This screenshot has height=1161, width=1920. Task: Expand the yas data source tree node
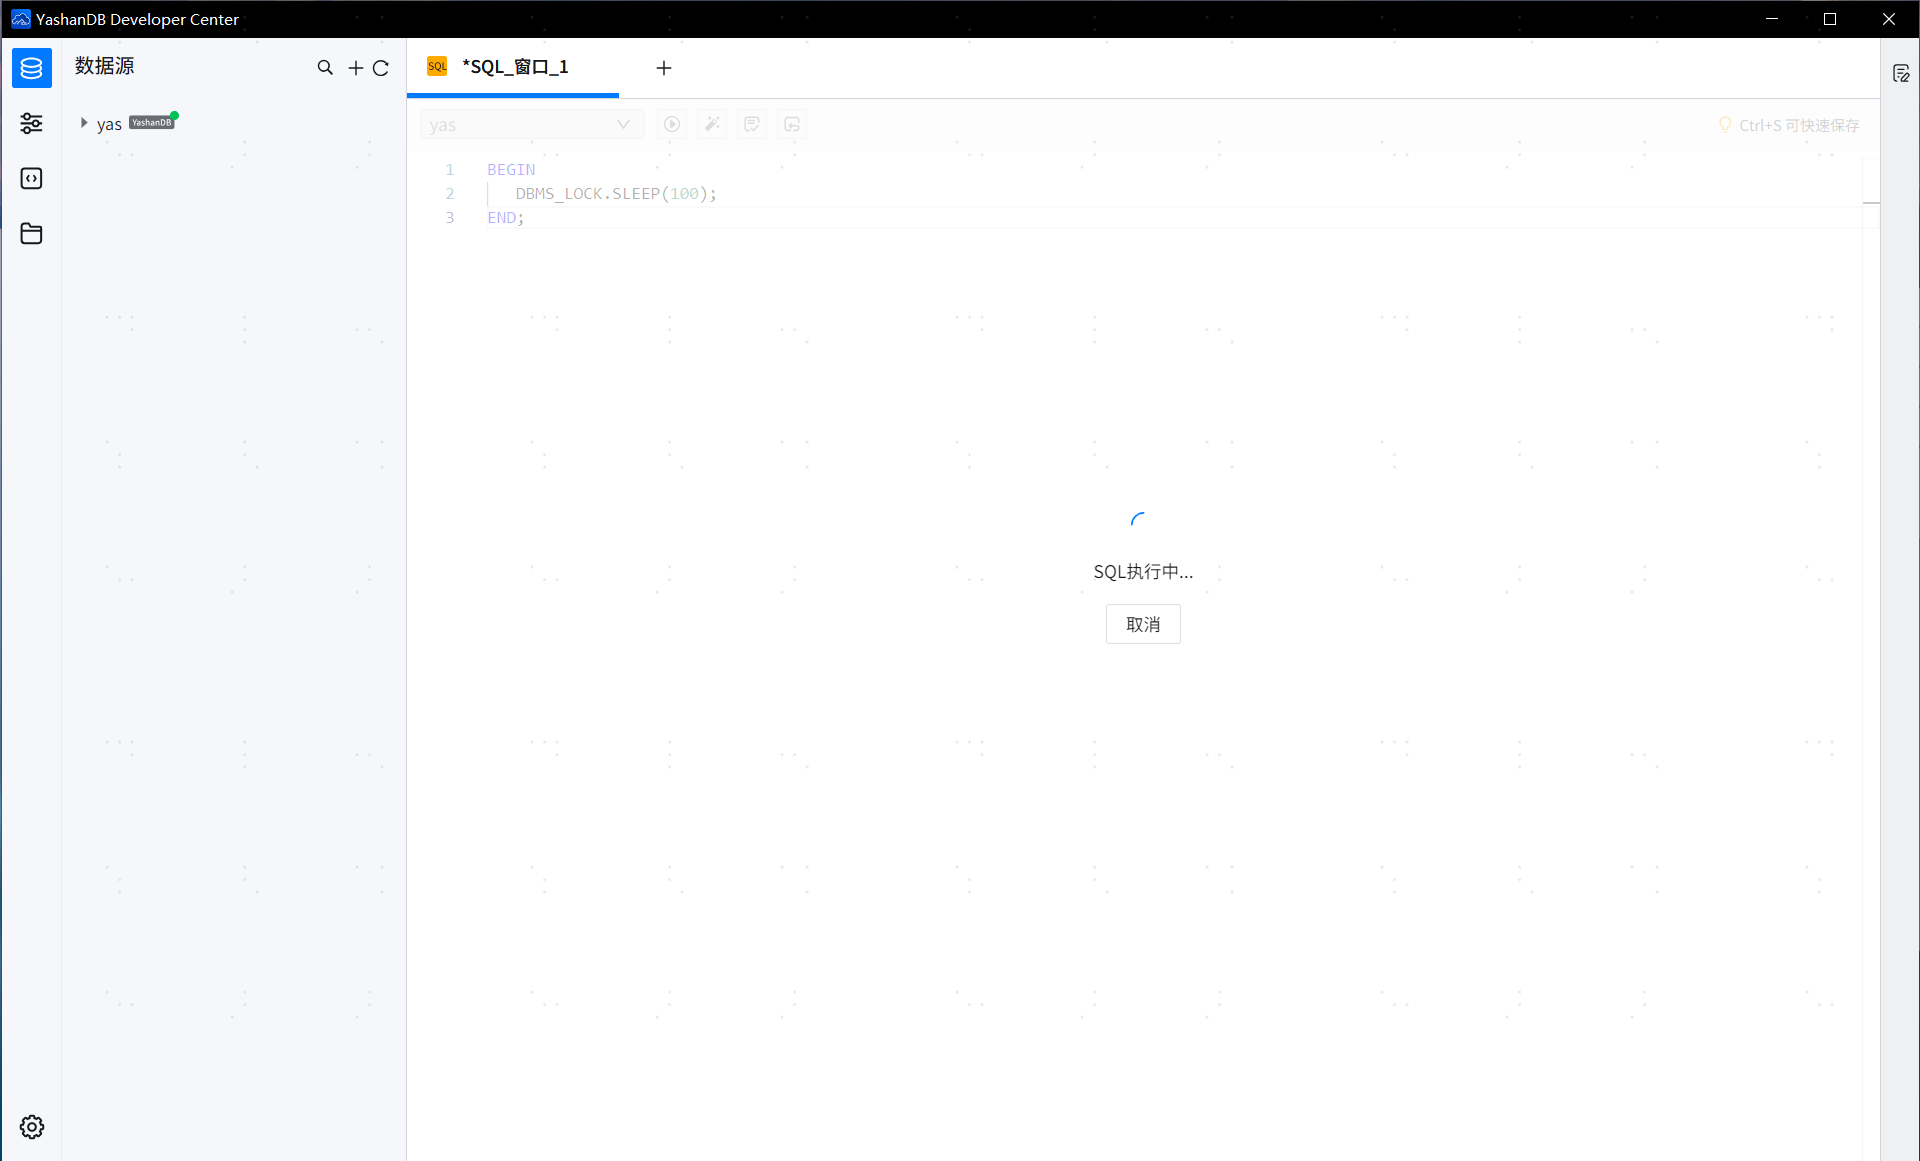pos(84,123)
